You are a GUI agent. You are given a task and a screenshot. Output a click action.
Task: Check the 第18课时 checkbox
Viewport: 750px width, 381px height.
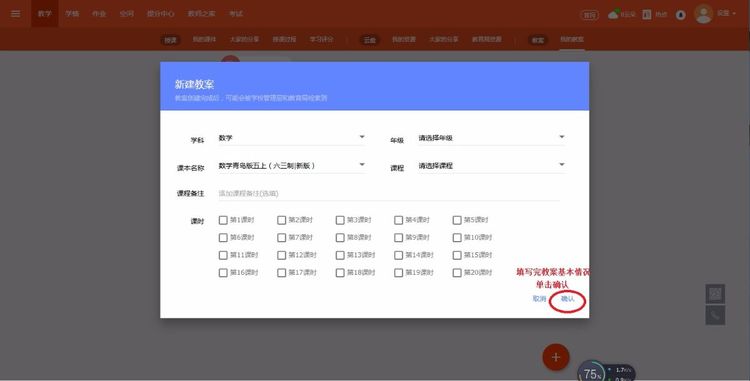(340, 272)
